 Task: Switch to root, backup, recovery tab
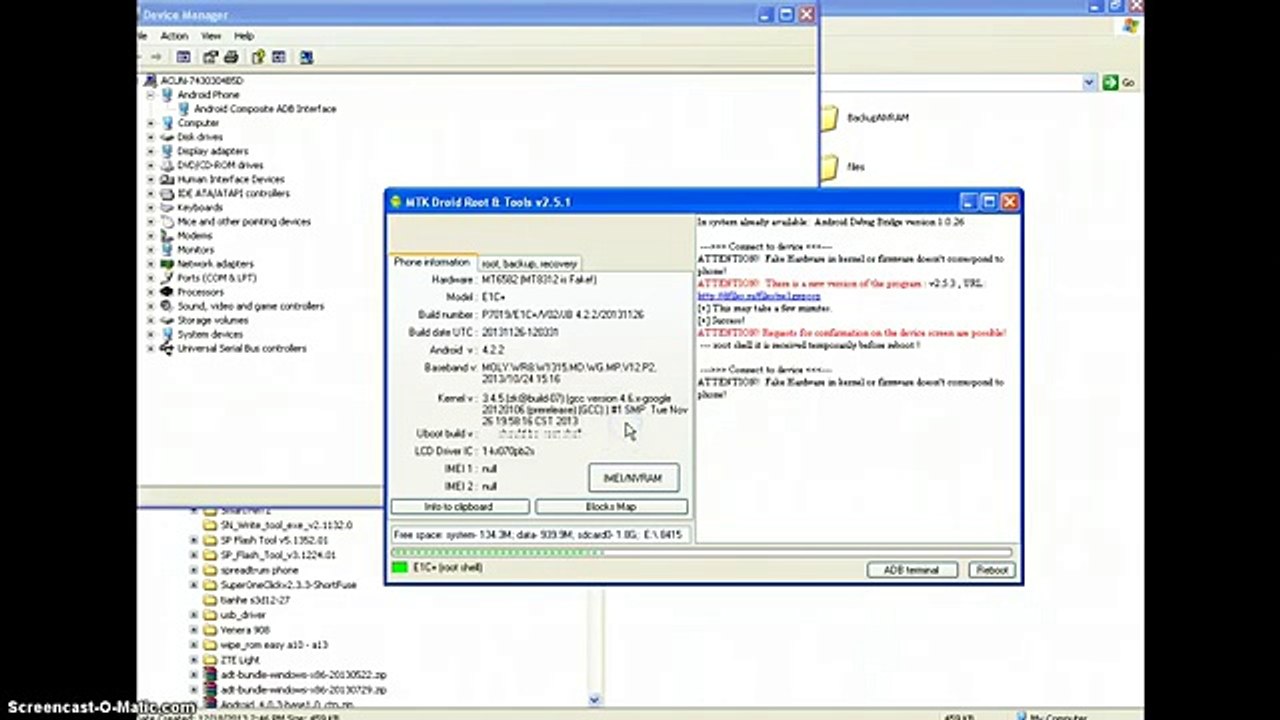tap(529, 263)
